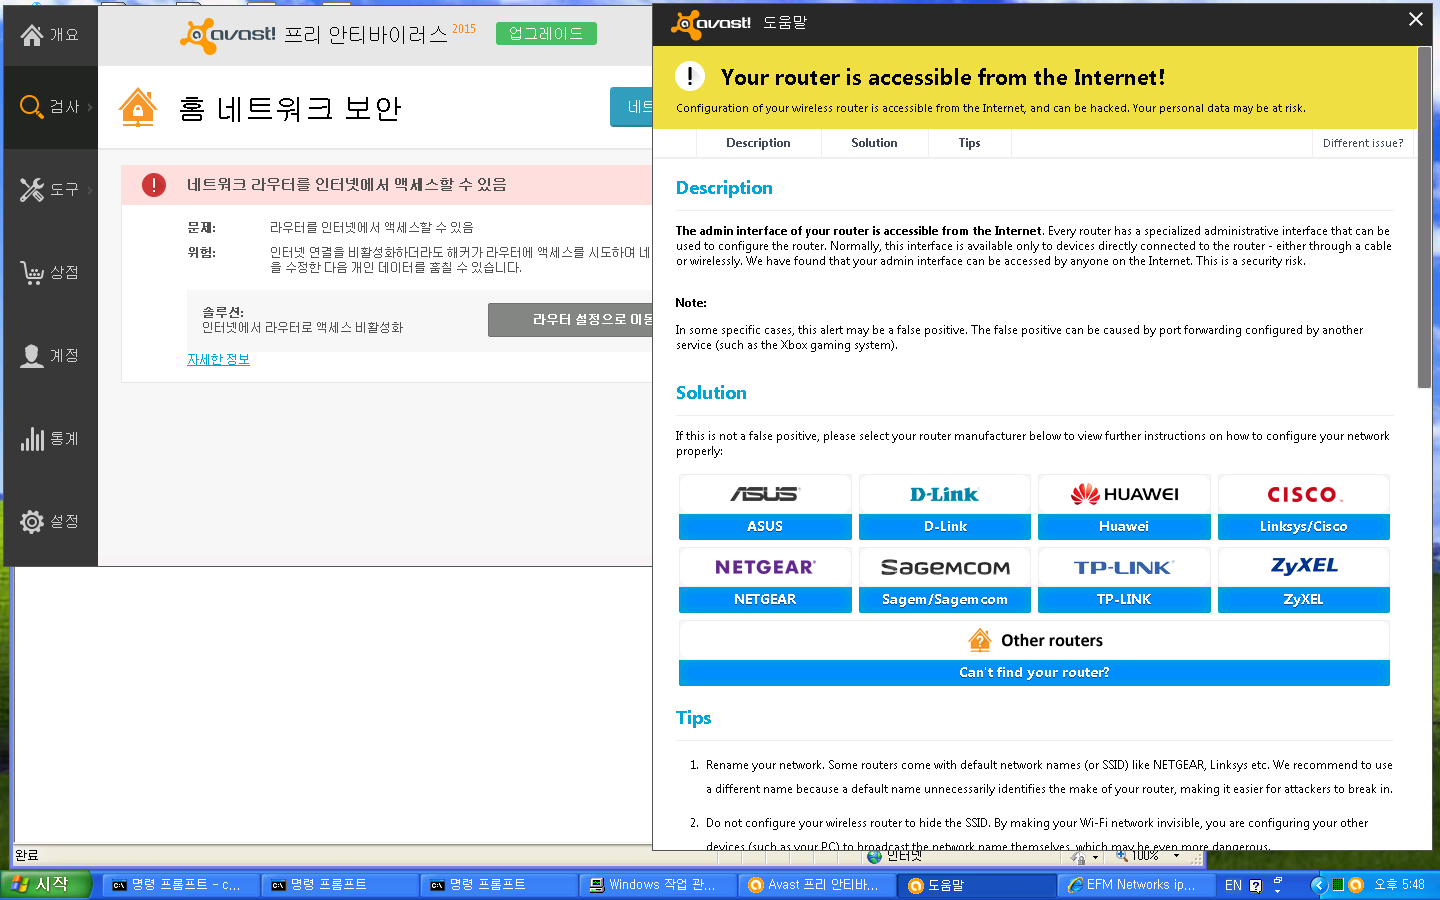Viewport: 1440px width, 900px height.
Task: Click the Can't find your router? button
Action: coord(1034,673)
